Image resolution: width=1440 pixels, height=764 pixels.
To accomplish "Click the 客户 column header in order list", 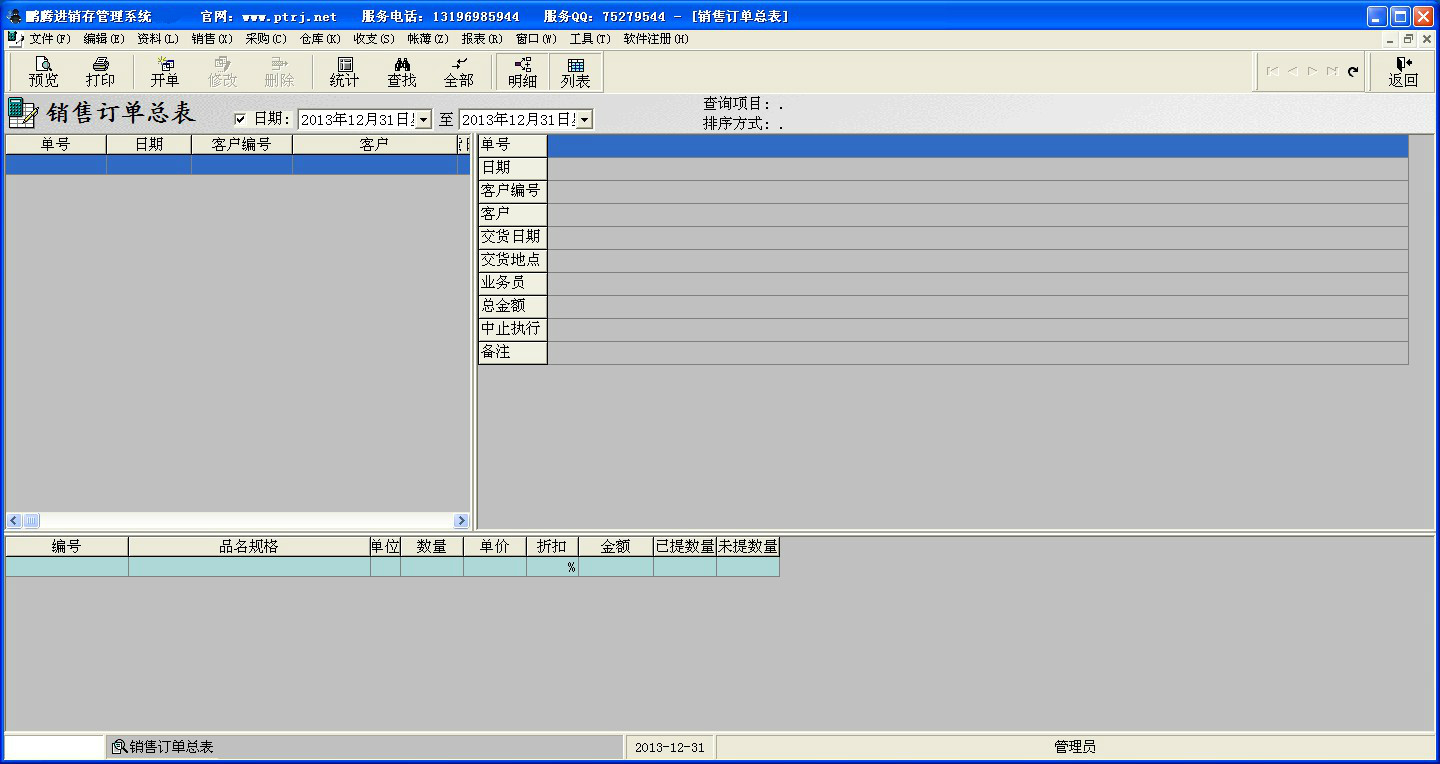I will click(374, 144).
